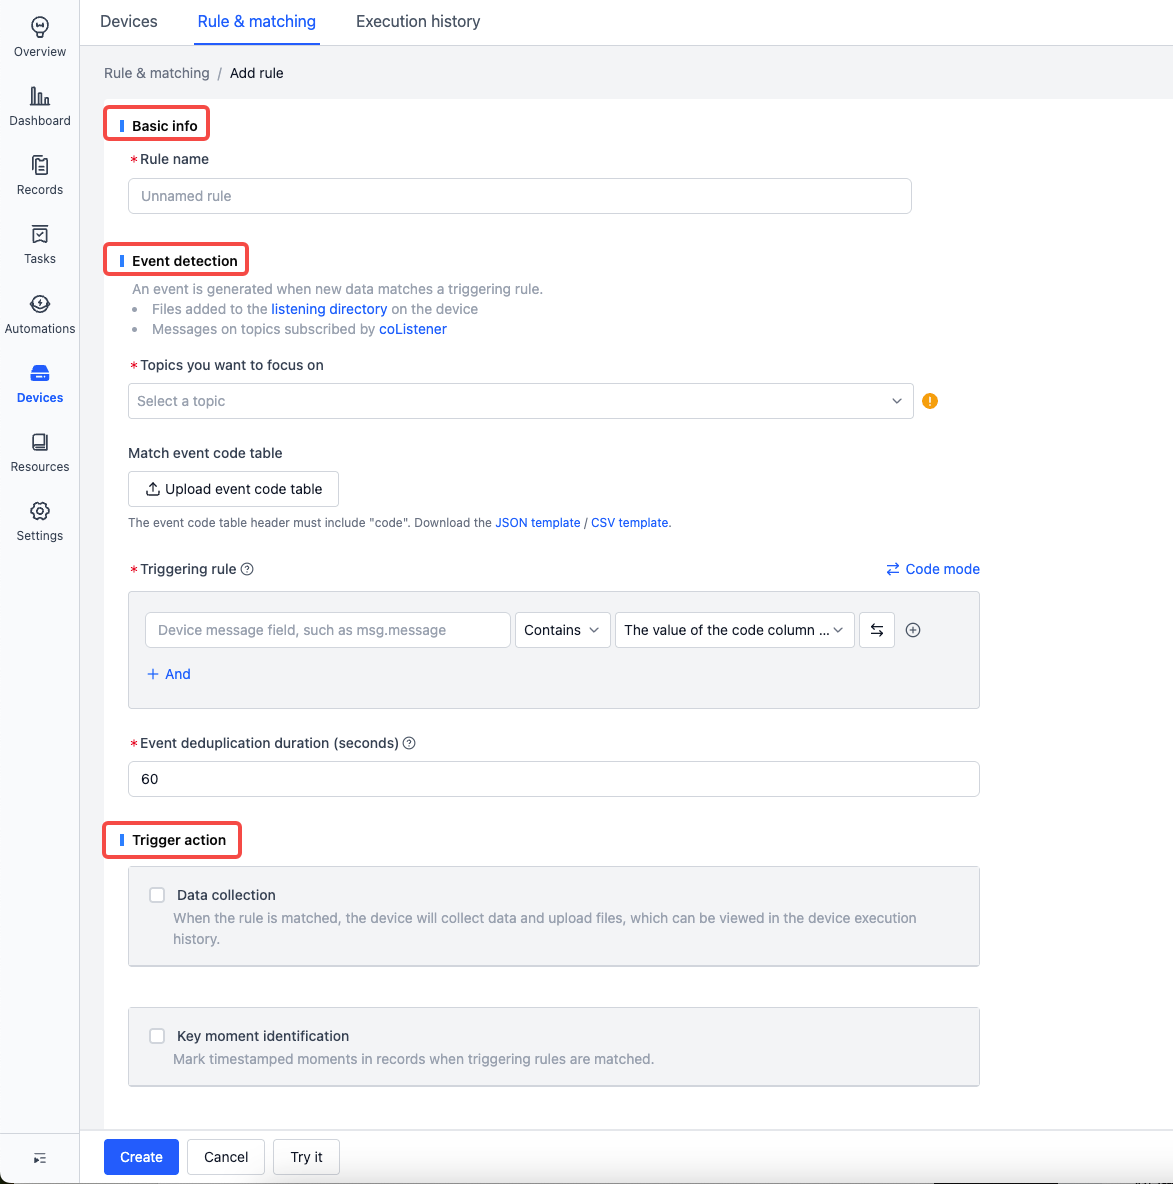Click the Cancel button
This screenshot has width=1173, height=1184.
pyautogui.click(x=226, y=1157)
